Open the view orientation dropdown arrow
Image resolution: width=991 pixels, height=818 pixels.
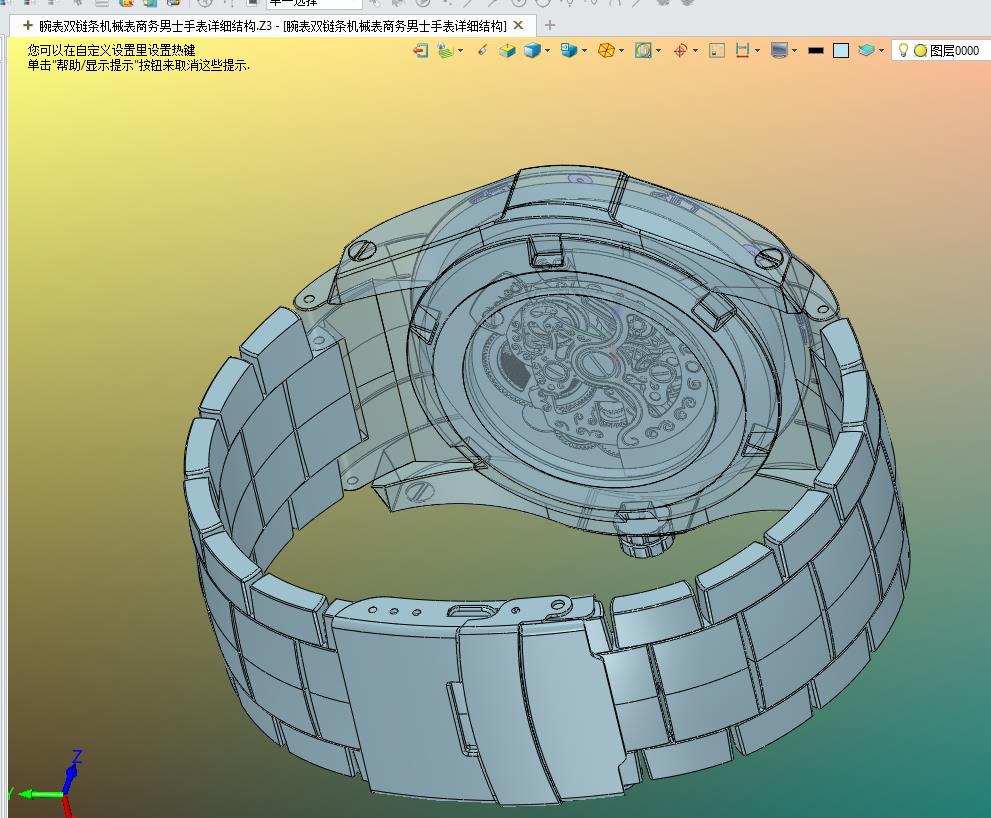point(584,51)
